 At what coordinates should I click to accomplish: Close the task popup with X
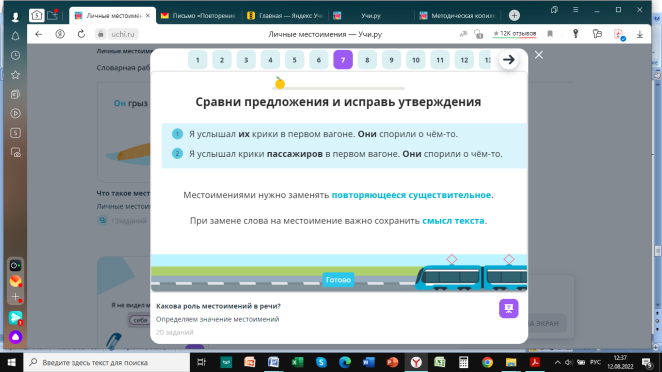click(x=539, y=55)
